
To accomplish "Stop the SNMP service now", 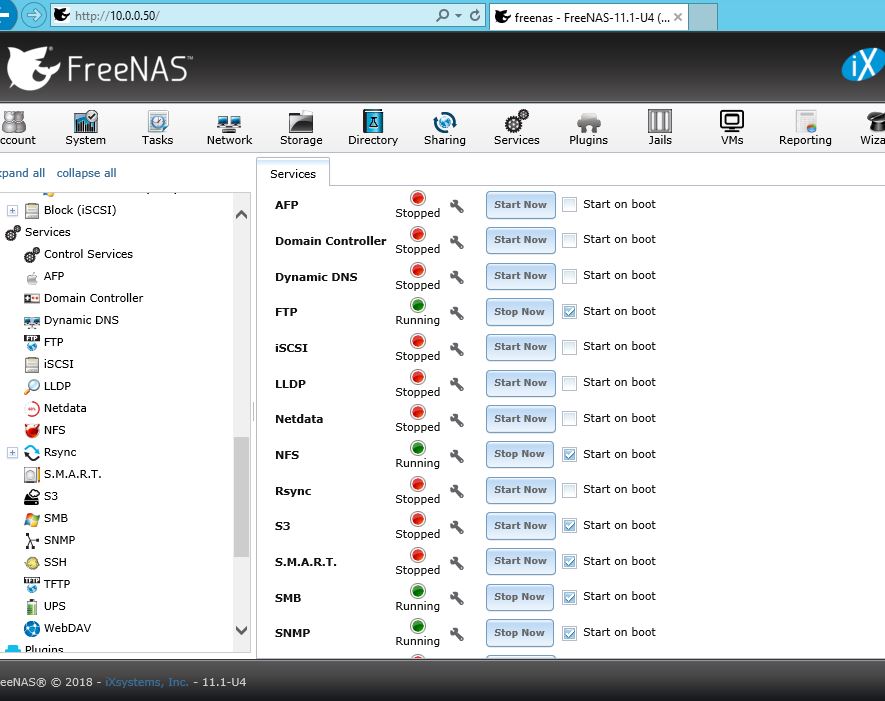I will tap(519, 633).
